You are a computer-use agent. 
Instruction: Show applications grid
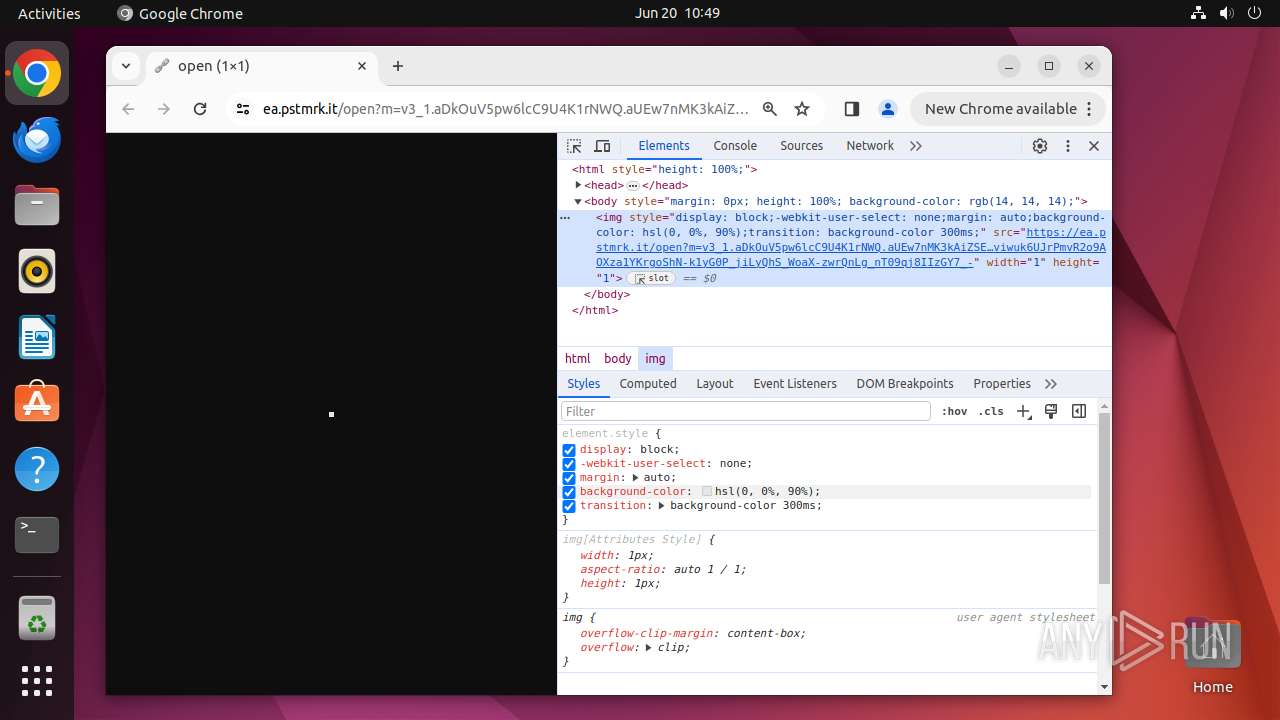pyautogui.click(x=37, y=681)
